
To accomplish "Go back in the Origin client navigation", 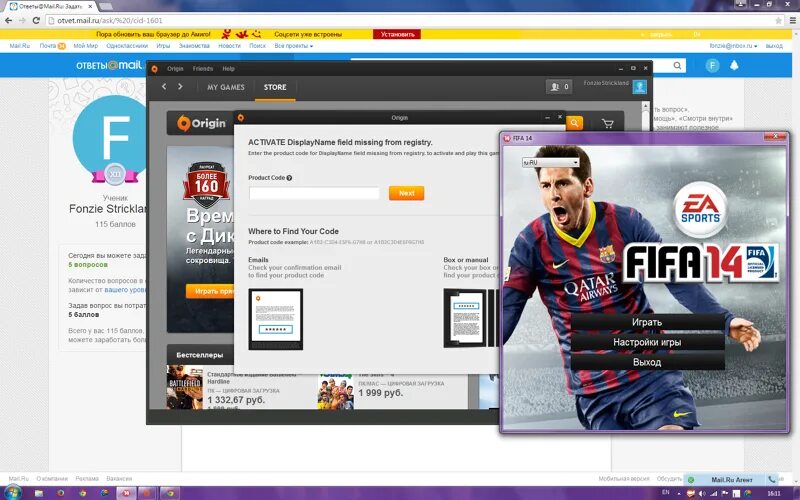I will pyautogui.click(x=164, y=87).
